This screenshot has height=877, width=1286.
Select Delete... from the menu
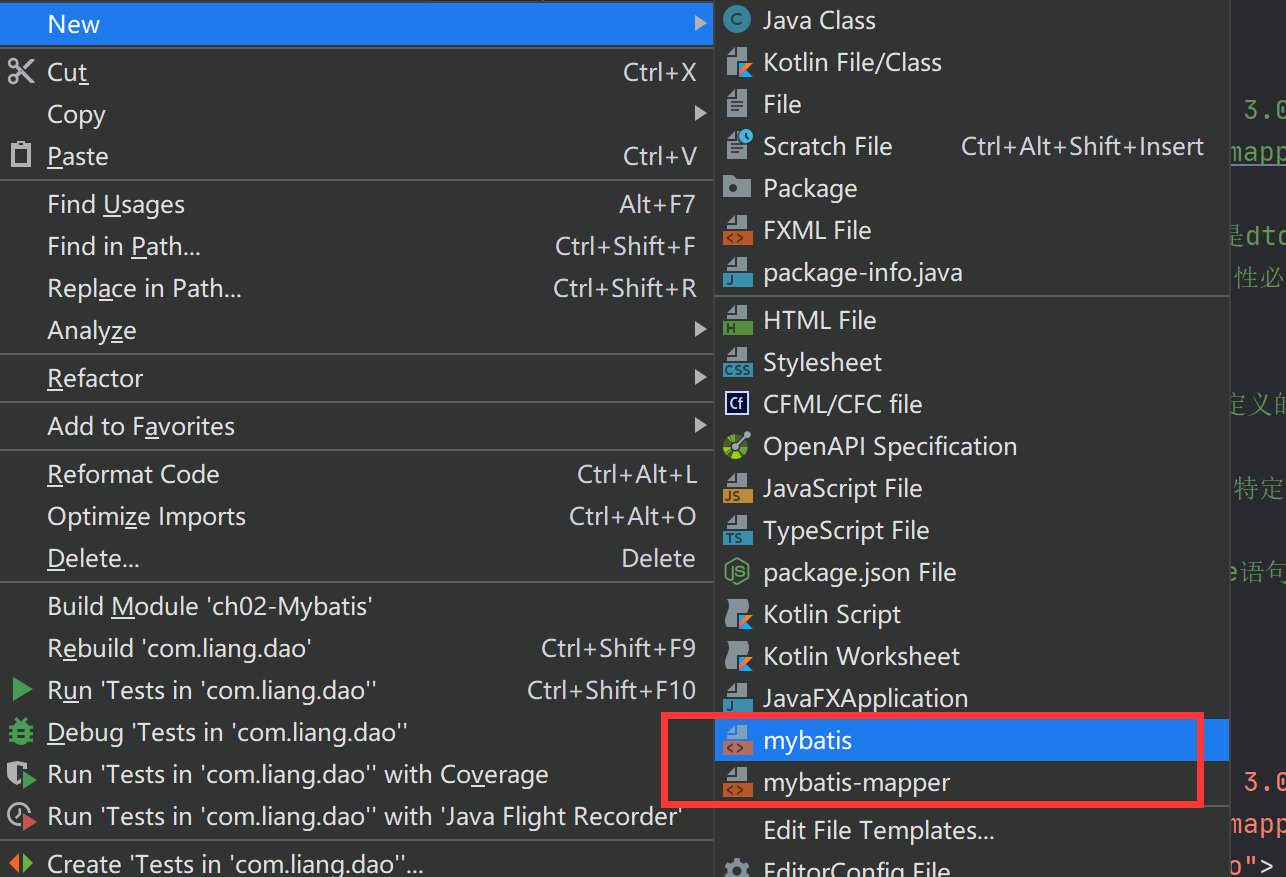pos(357,558)
